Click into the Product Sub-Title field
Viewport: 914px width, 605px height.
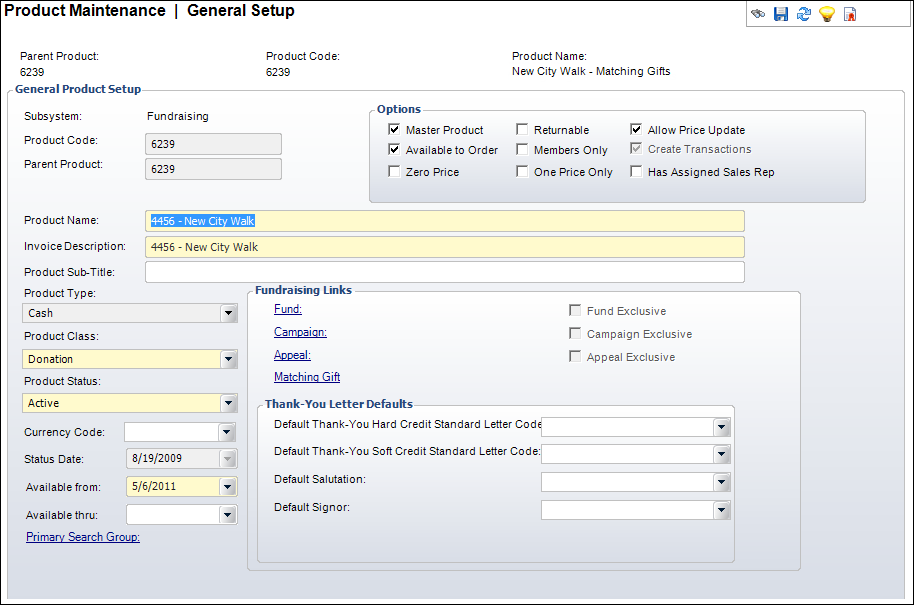pyautogui.click(x=444, y=272)
